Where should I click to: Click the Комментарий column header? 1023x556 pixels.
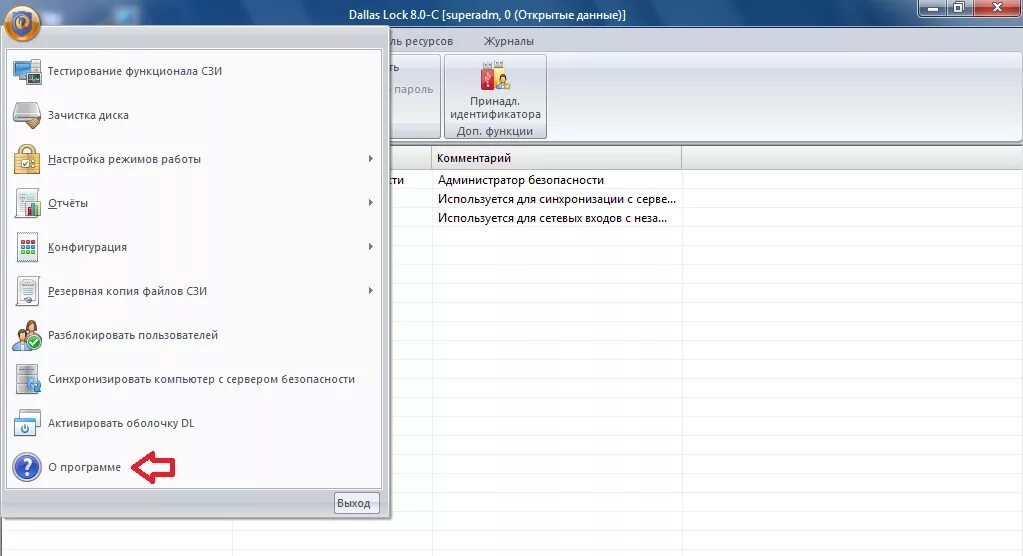(x=556, y=158)
